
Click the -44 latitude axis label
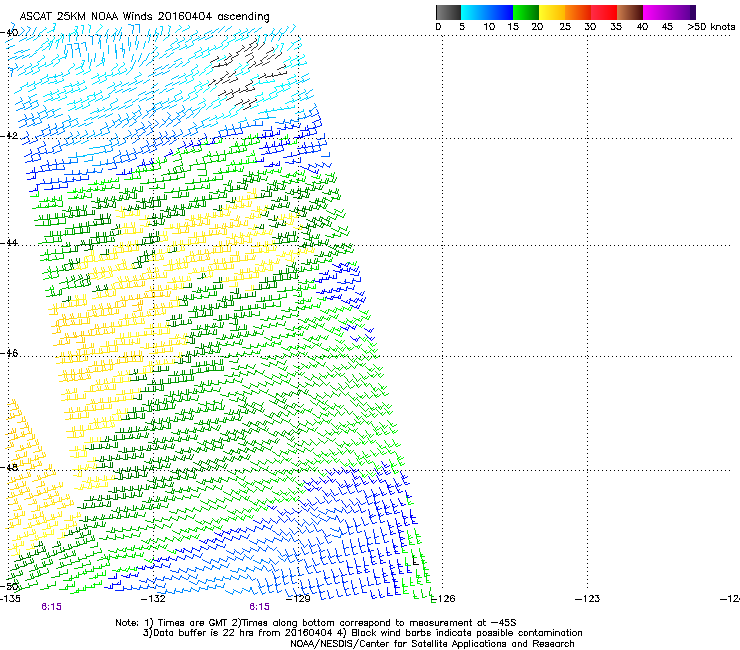(x=9, y=243)
